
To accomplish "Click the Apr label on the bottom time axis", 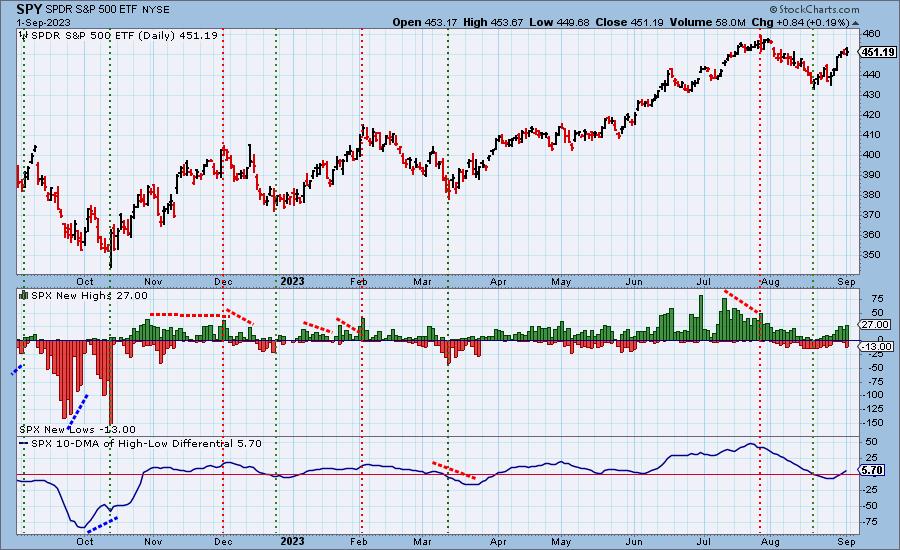I will pyautogui.click(x=498, y=541).
